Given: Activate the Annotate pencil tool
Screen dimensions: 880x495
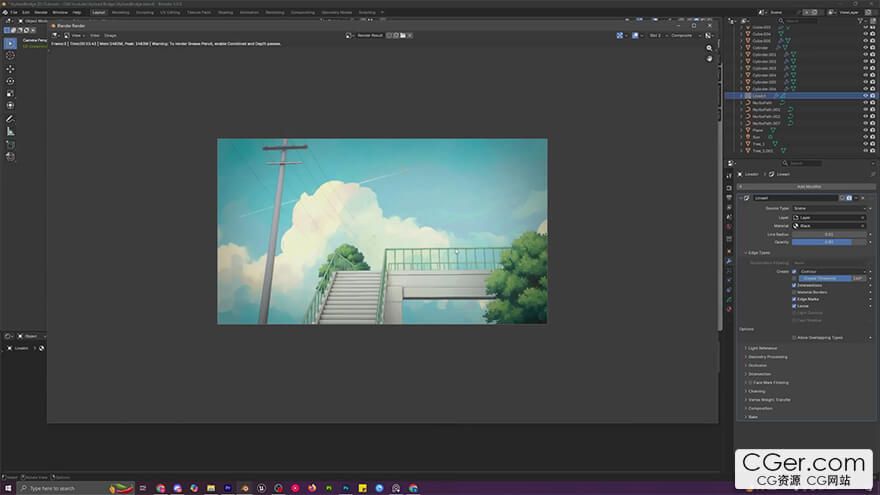Looking at the screenshot, I should coord(11,118).
